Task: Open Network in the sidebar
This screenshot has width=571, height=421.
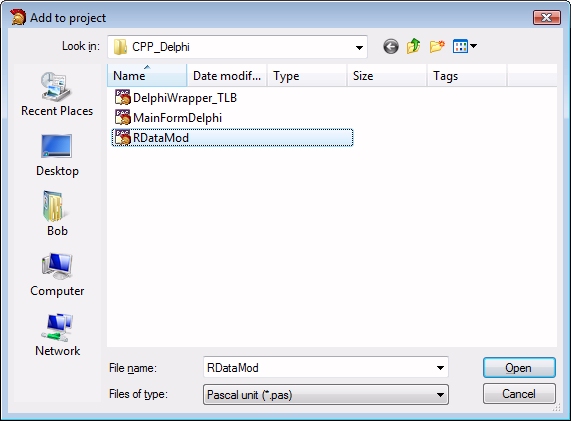Action: point(57,335)
